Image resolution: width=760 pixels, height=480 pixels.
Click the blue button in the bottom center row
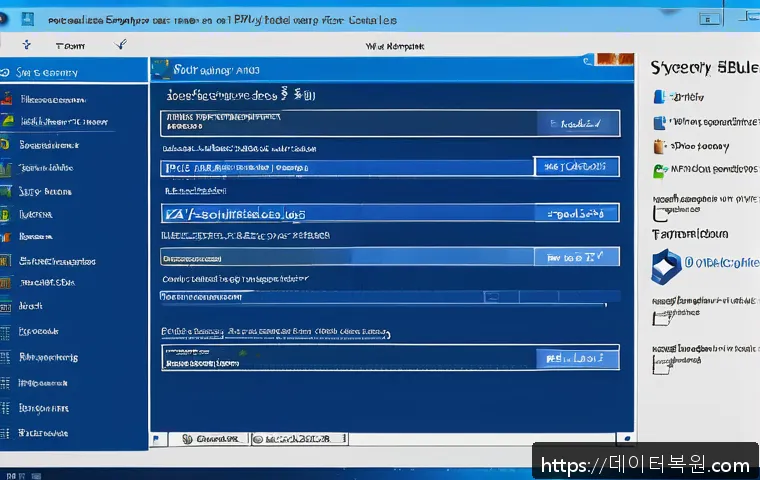(577, 359)
